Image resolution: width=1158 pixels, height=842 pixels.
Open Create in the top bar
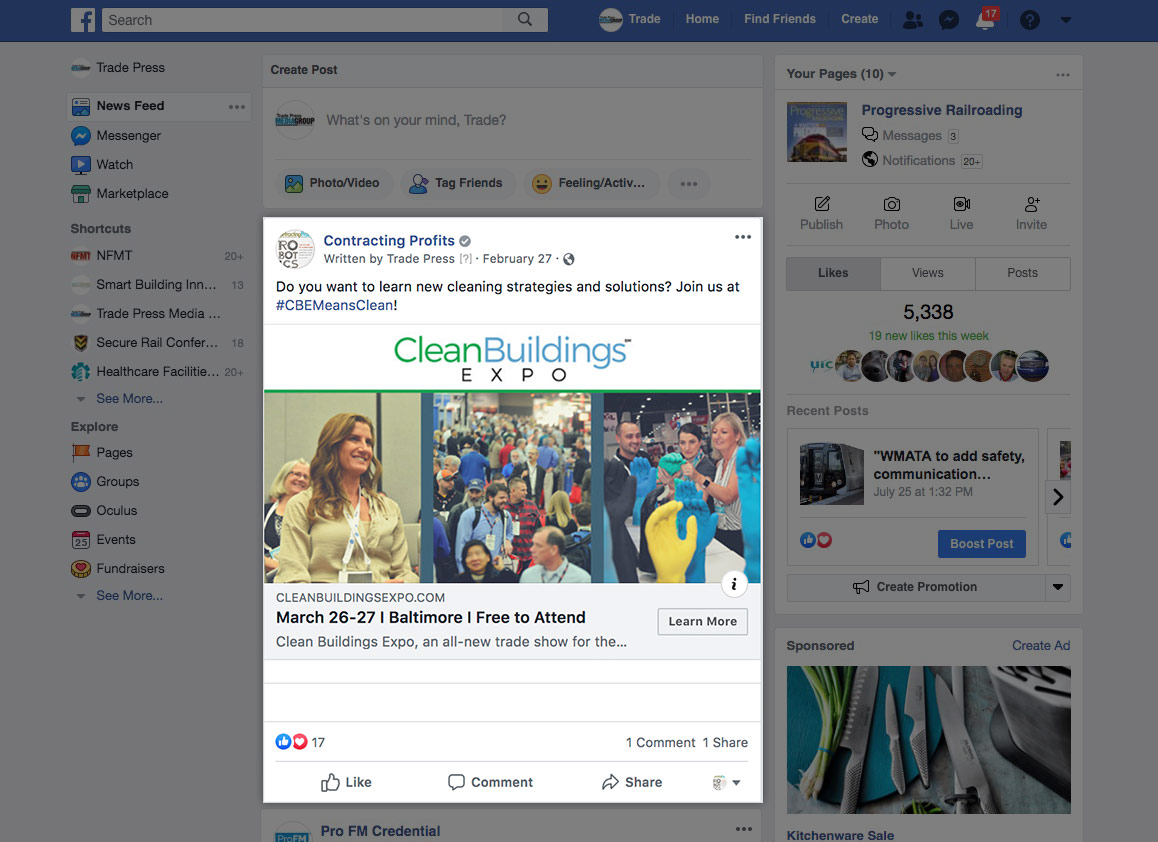click(859, 19)
